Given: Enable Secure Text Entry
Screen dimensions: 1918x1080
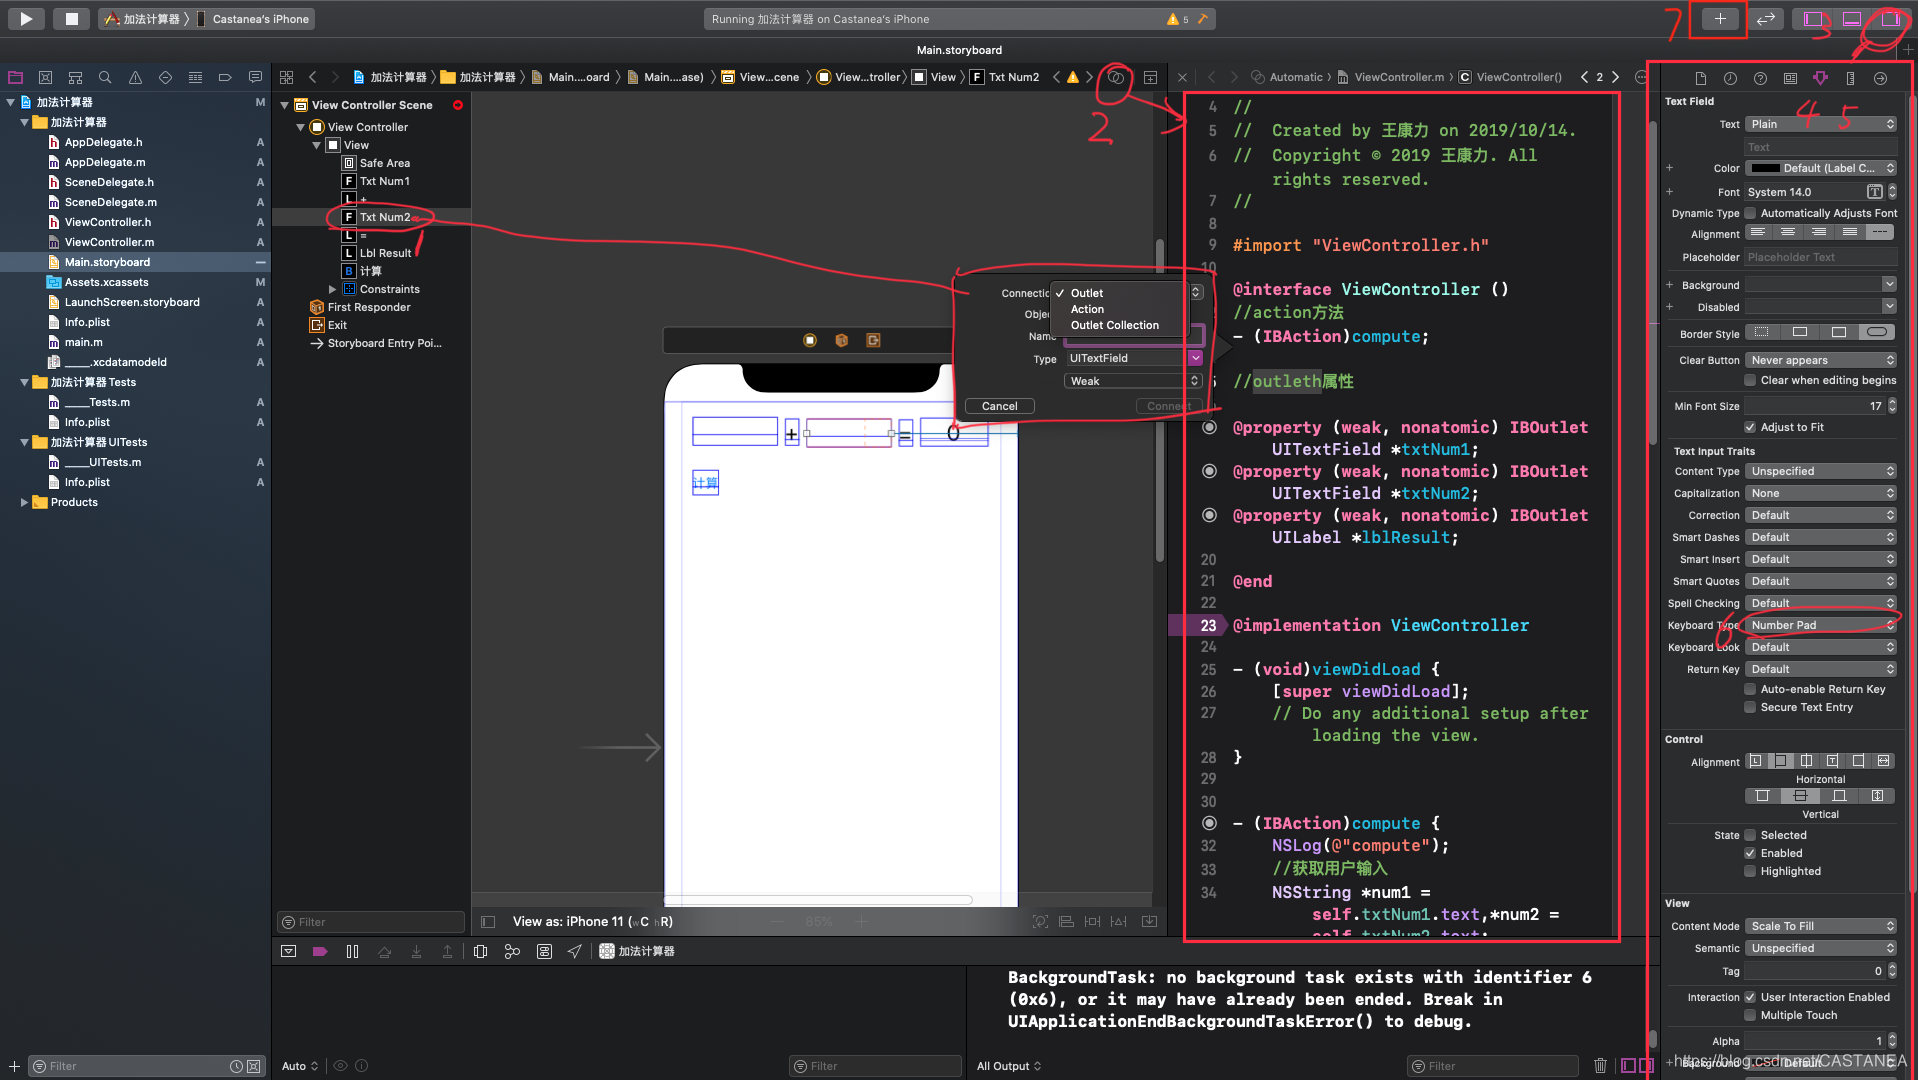Looking at the screenshot, I should [1751, 707].
